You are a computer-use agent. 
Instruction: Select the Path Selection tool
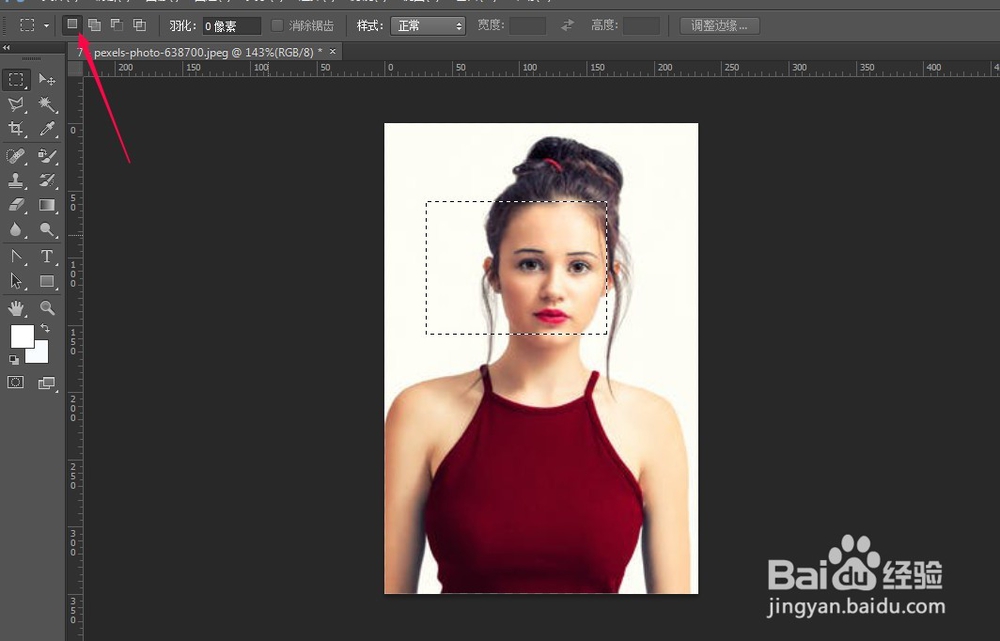[x=16, y=281]
